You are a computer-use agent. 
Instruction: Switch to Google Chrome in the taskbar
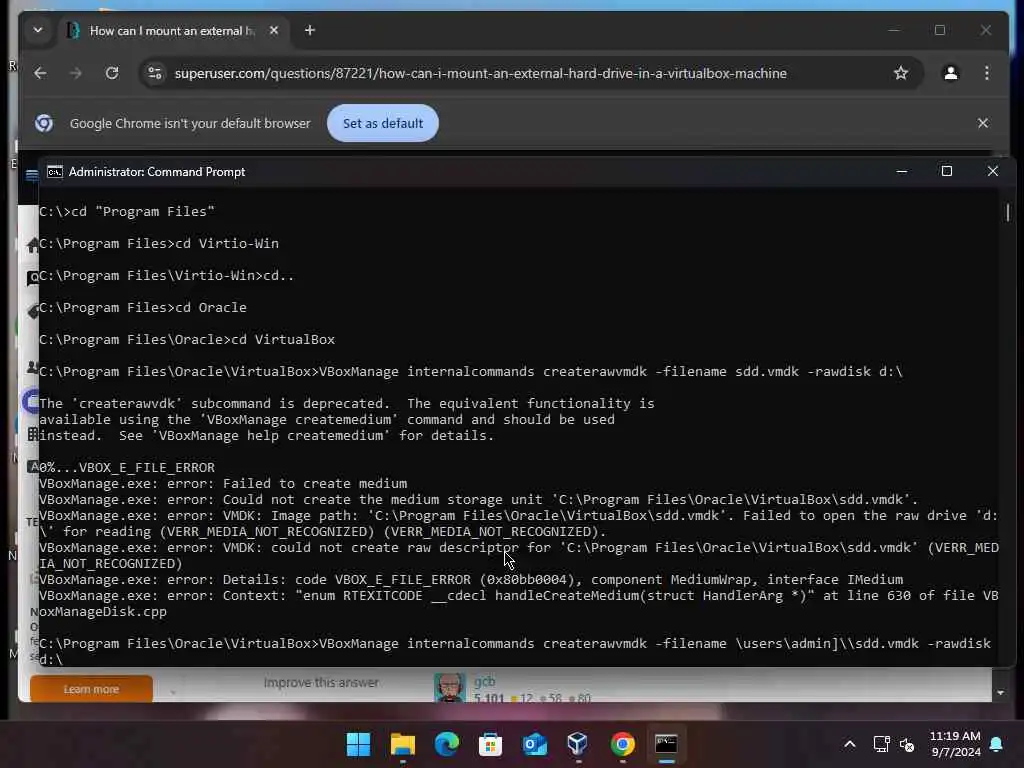[622, 744]
